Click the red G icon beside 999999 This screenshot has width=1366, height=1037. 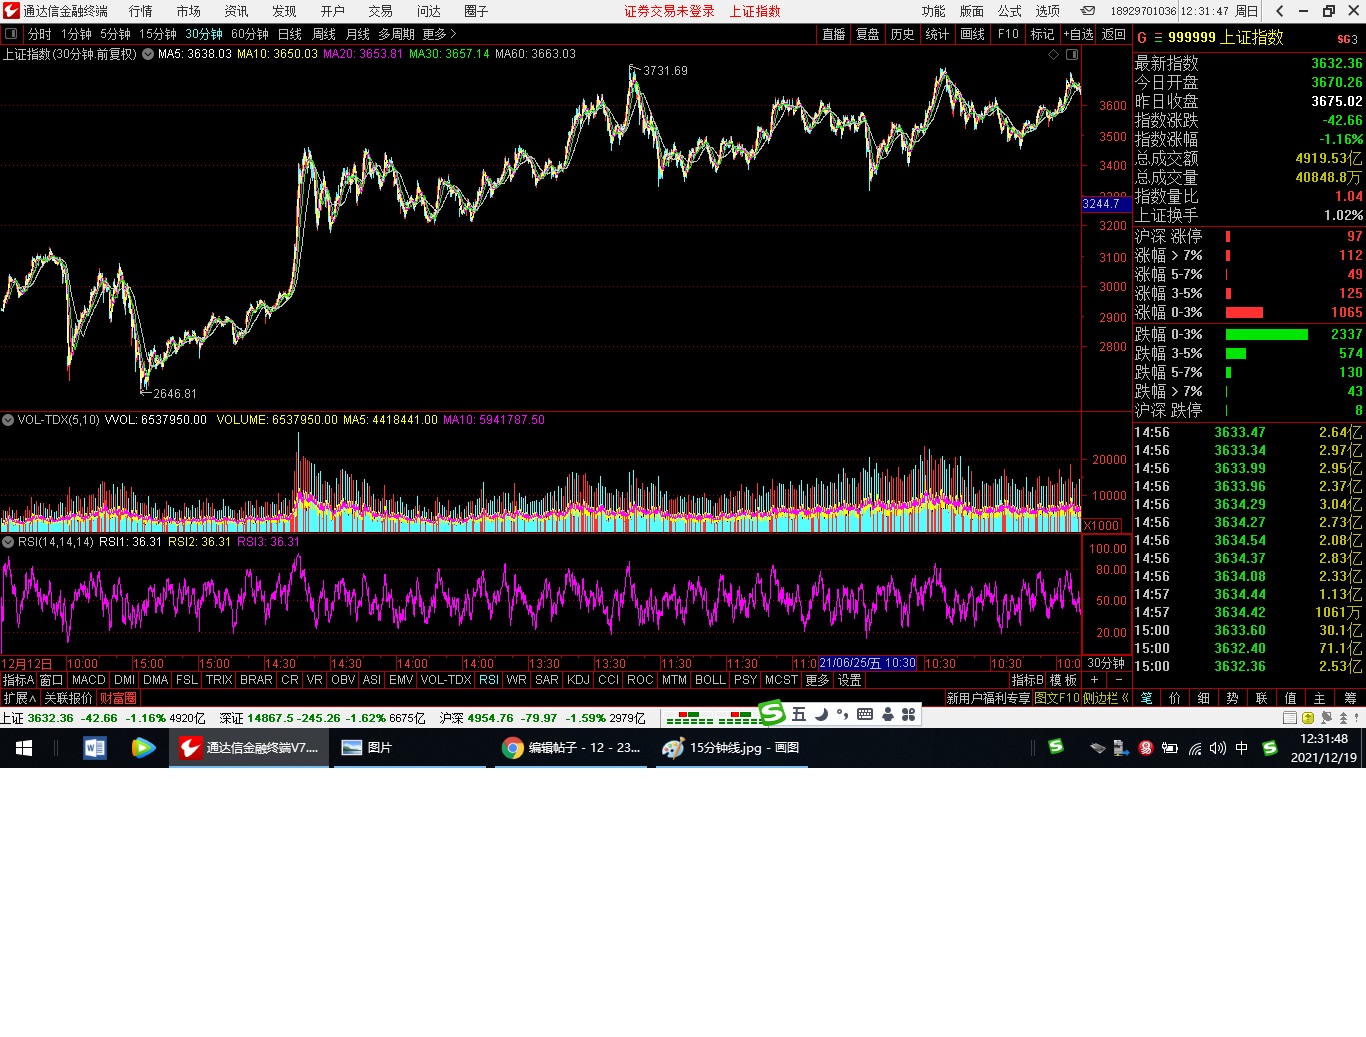(x=1142, y=38)
